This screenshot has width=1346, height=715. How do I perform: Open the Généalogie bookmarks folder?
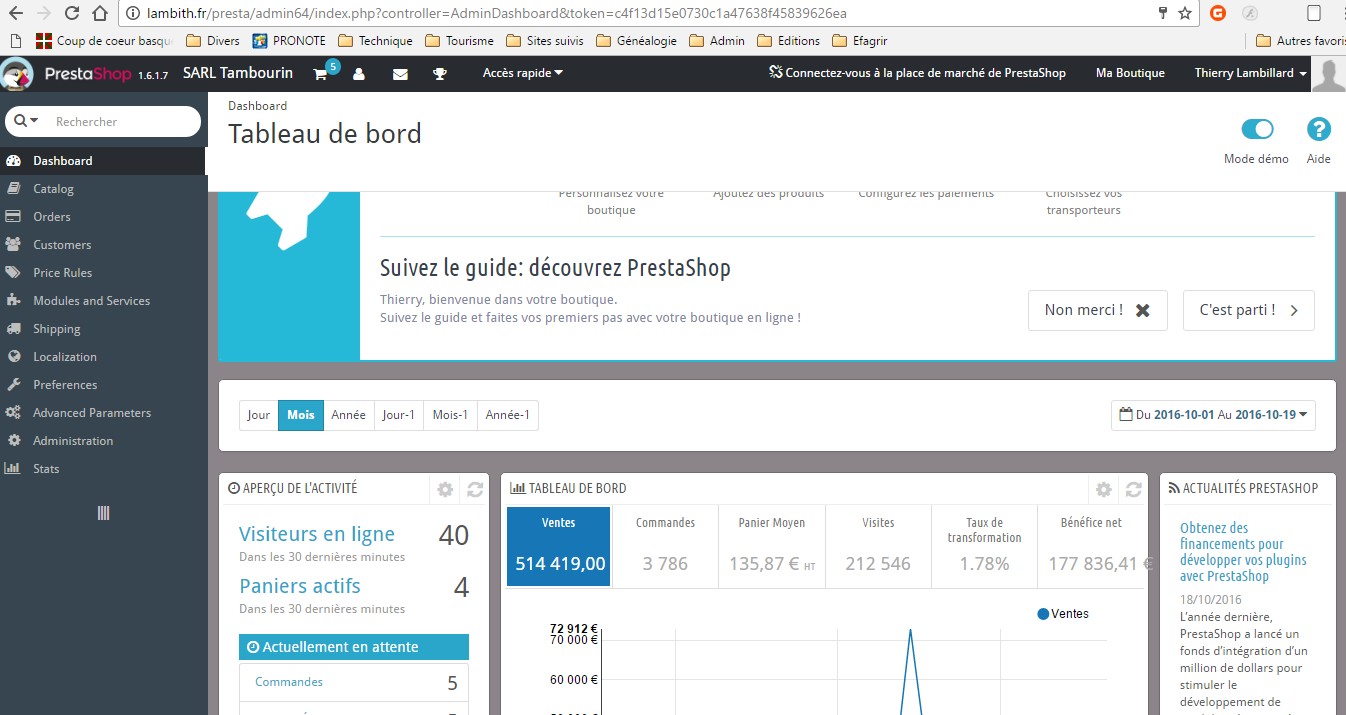(636, 41)
